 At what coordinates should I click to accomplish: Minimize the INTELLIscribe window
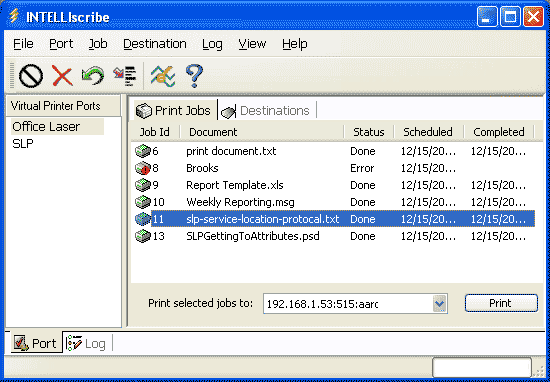tap(487, 17)
